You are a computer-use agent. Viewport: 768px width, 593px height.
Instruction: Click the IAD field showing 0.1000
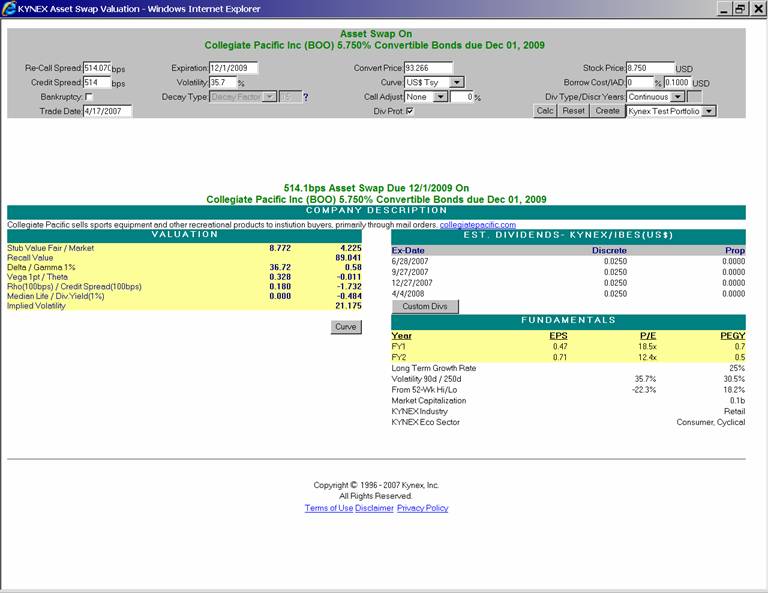click(x=677, y=82)
